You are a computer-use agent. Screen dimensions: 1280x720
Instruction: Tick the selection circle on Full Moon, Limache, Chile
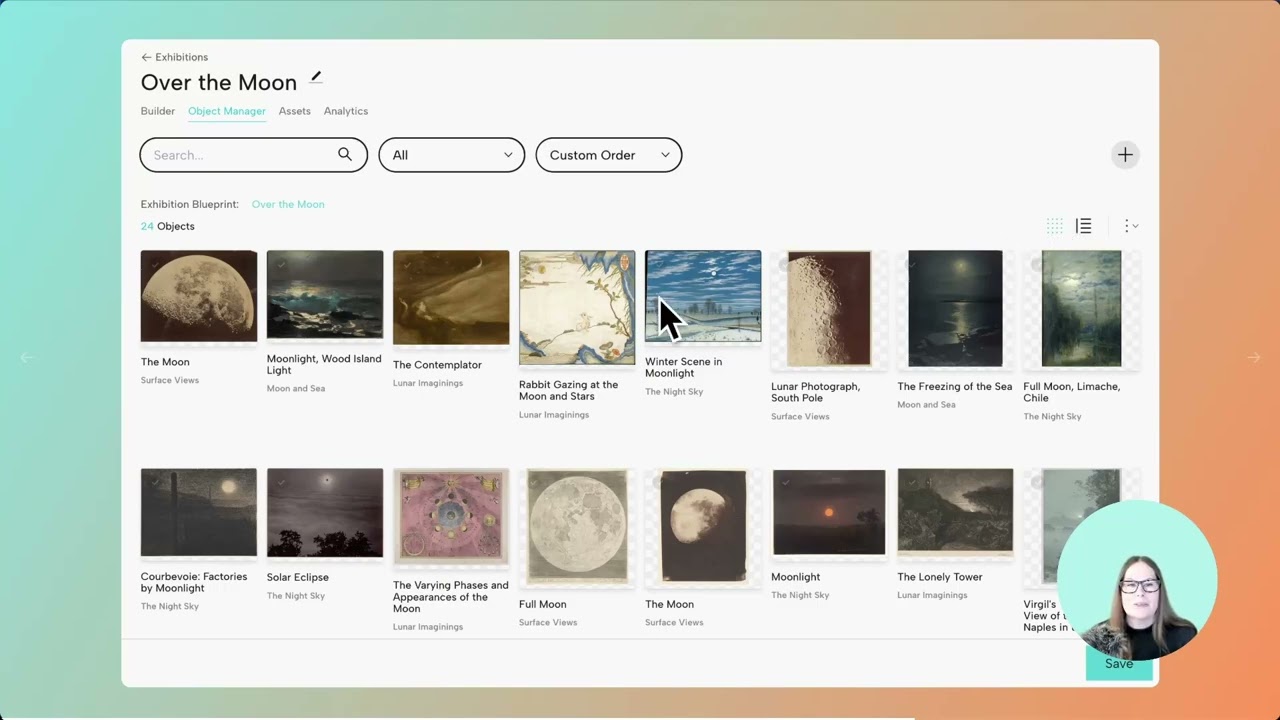pyautogui.click(x=1036, y=265)
